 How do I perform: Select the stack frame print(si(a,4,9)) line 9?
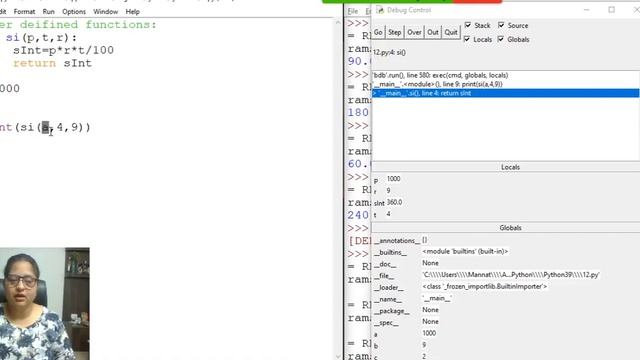coord(505,84)
